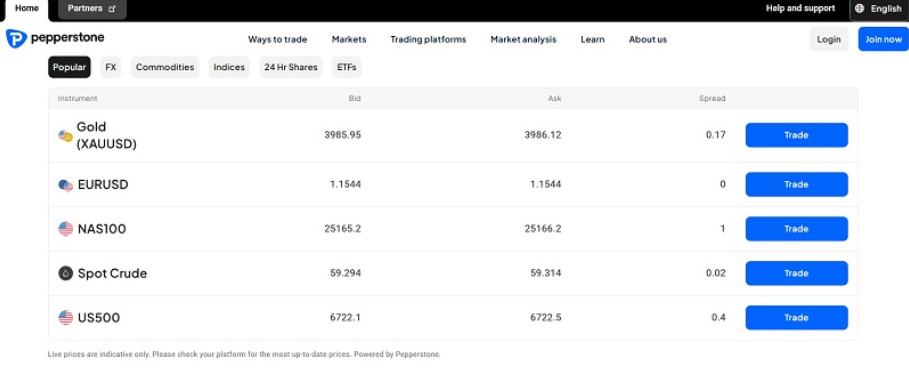This screenshot has width=909, height=389.
Task: Select the Commodities filter tab
Action: pos(165,67)
